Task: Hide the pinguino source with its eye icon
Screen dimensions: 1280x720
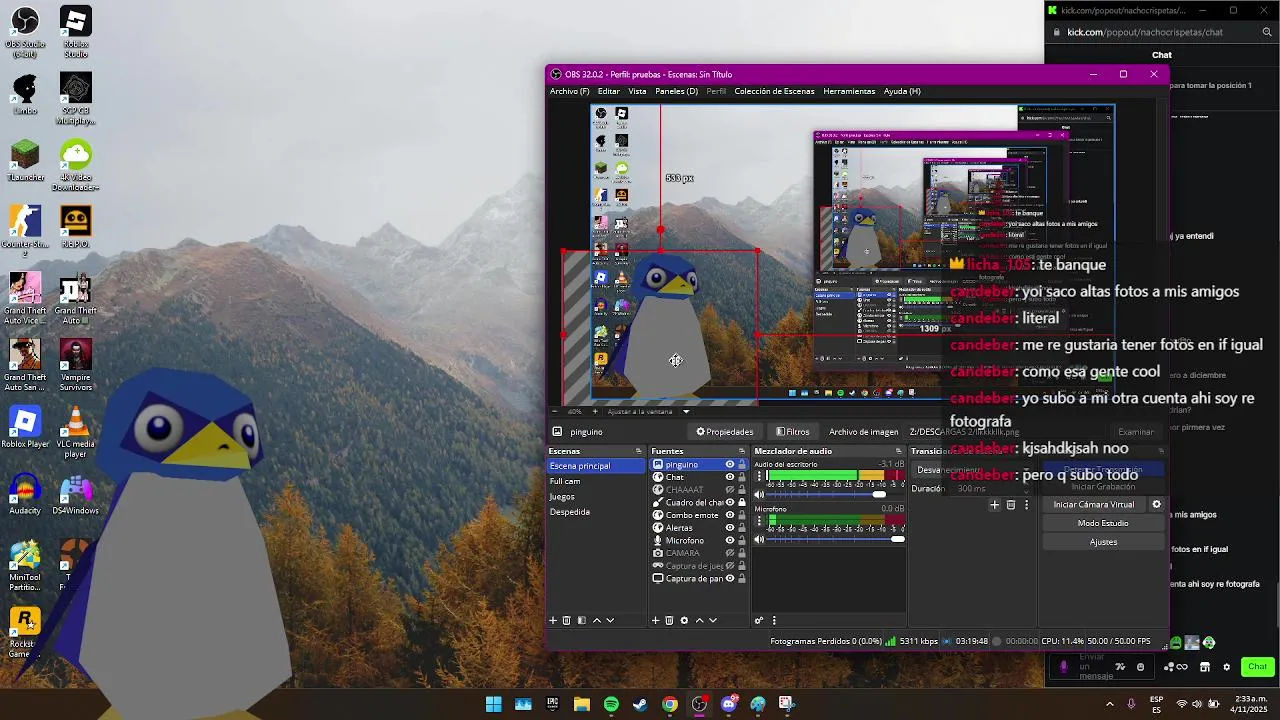Action: point(730,465)
